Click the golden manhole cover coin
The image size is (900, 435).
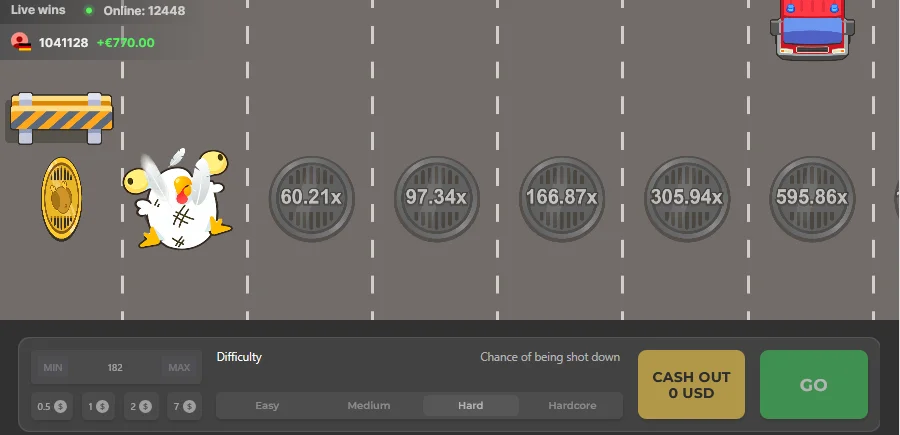tap(61, 199)
